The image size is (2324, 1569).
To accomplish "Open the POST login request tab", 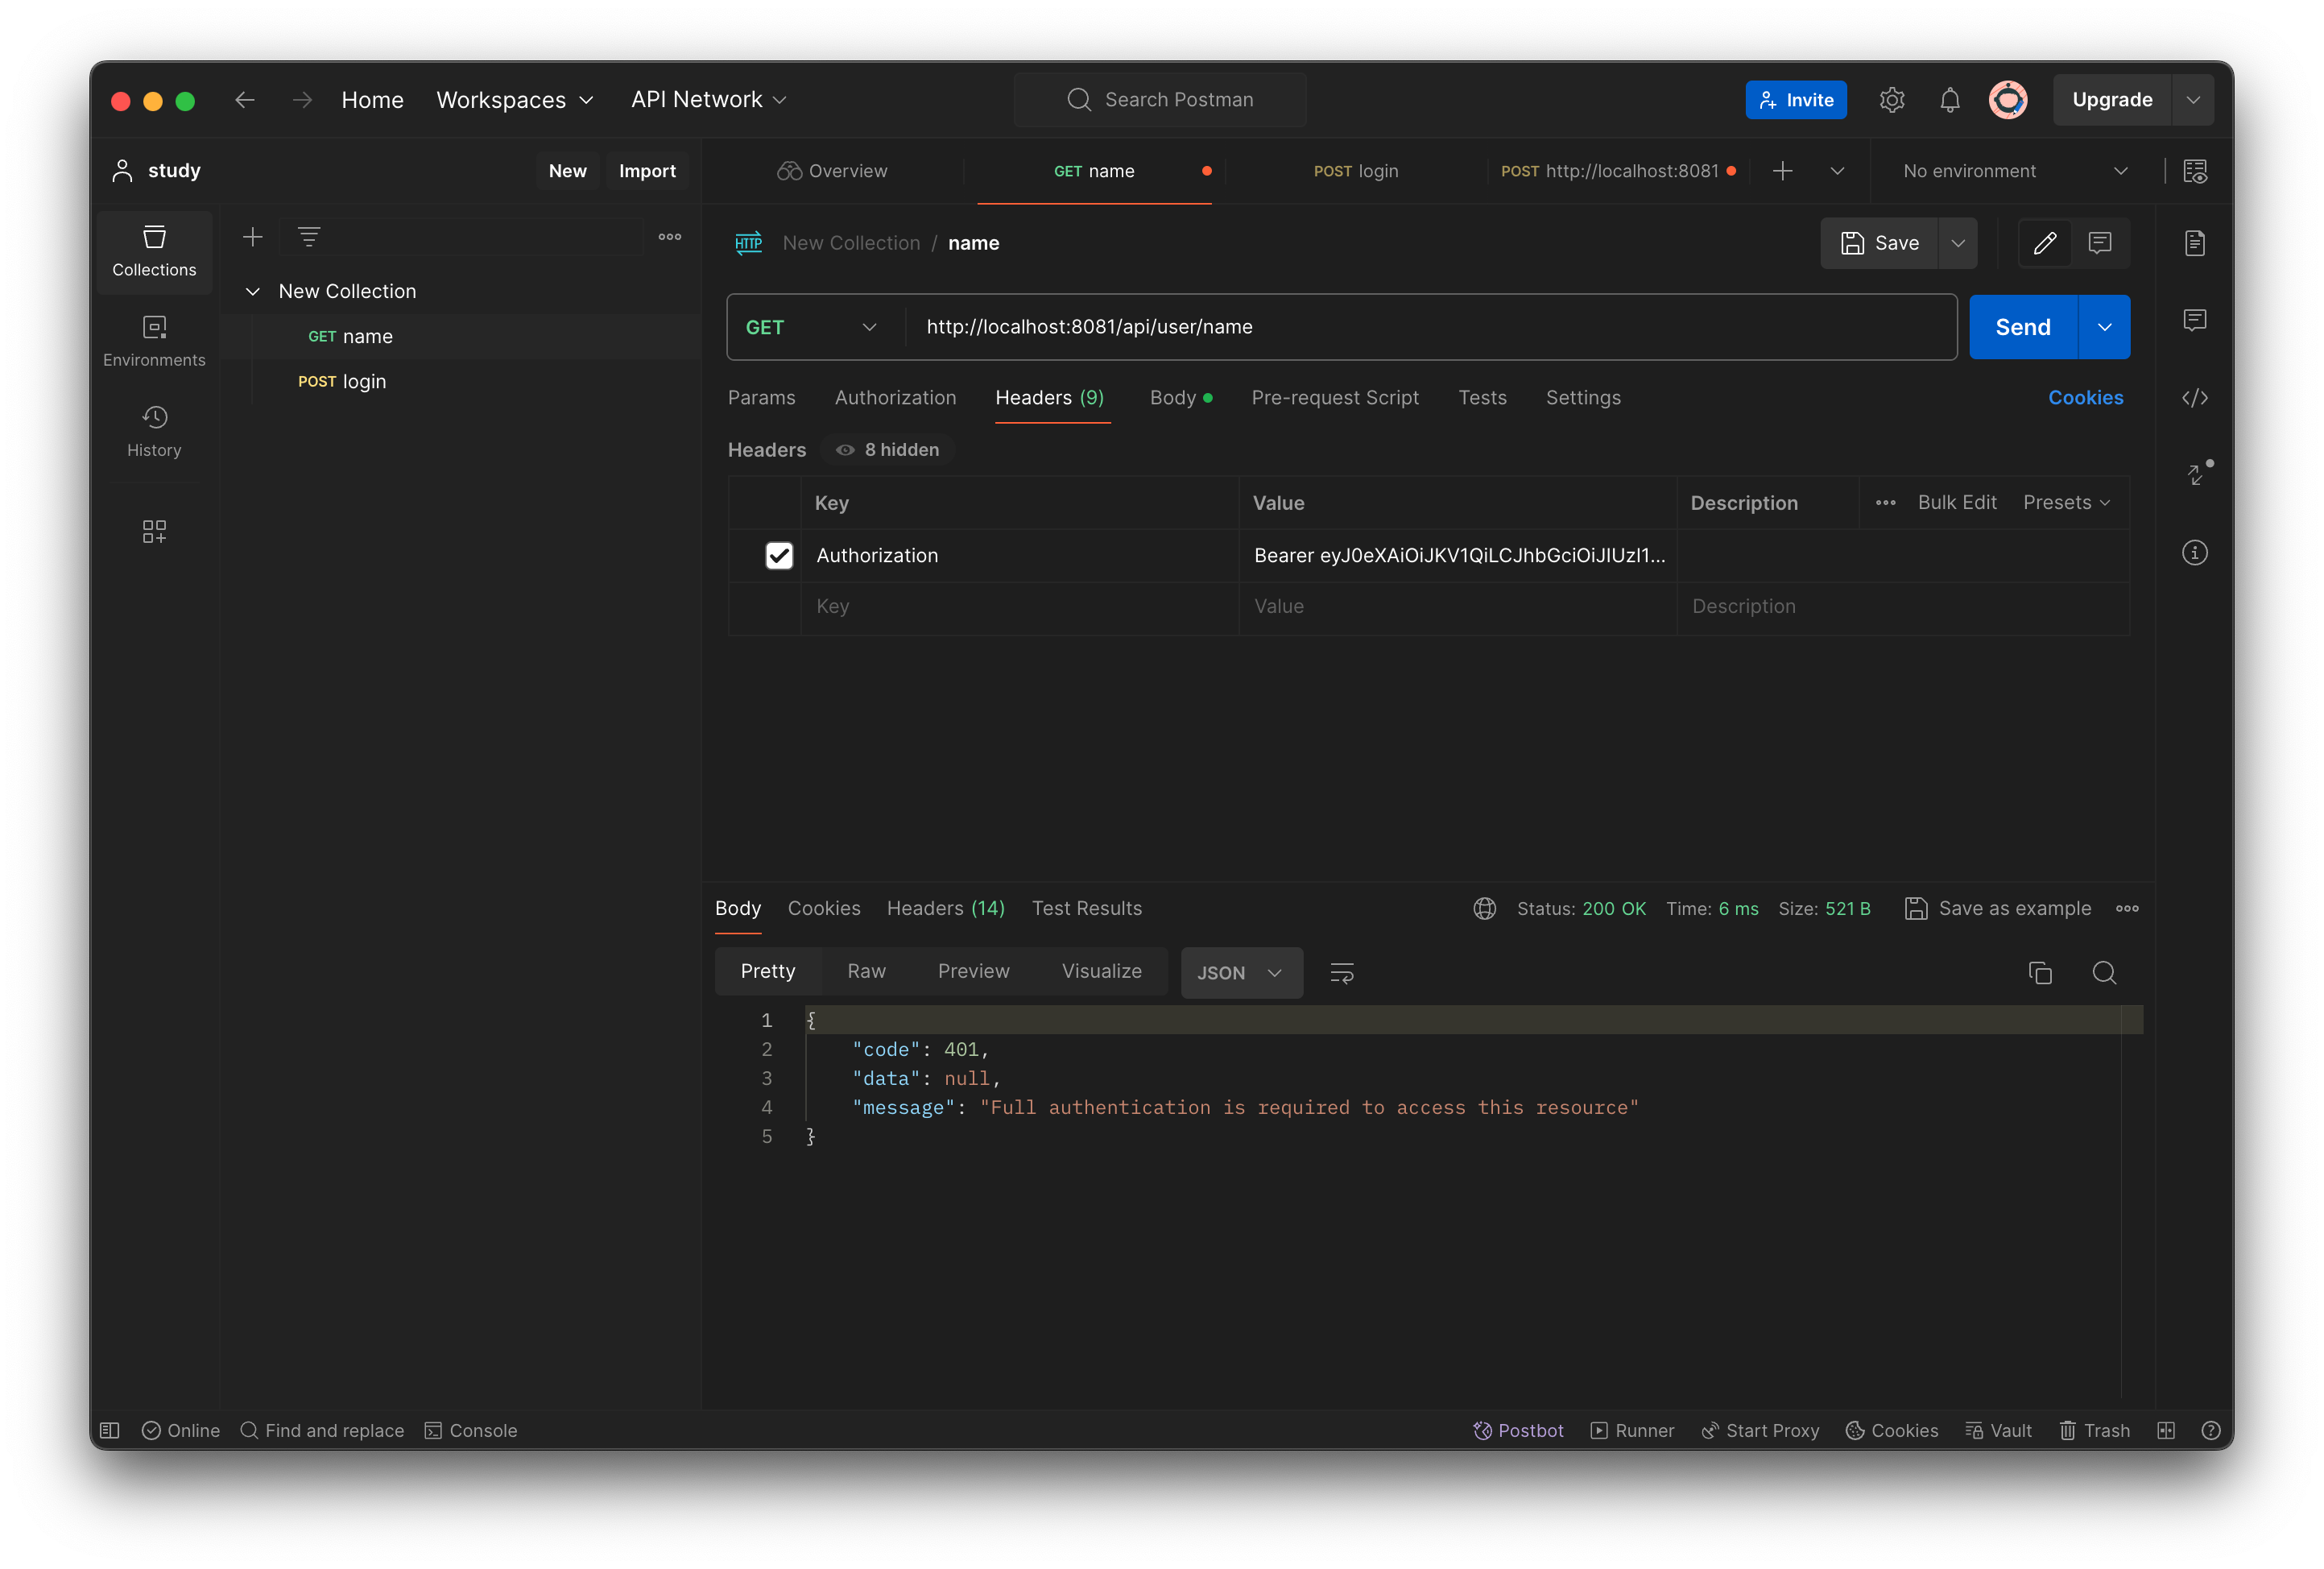I will point(1355,171).
